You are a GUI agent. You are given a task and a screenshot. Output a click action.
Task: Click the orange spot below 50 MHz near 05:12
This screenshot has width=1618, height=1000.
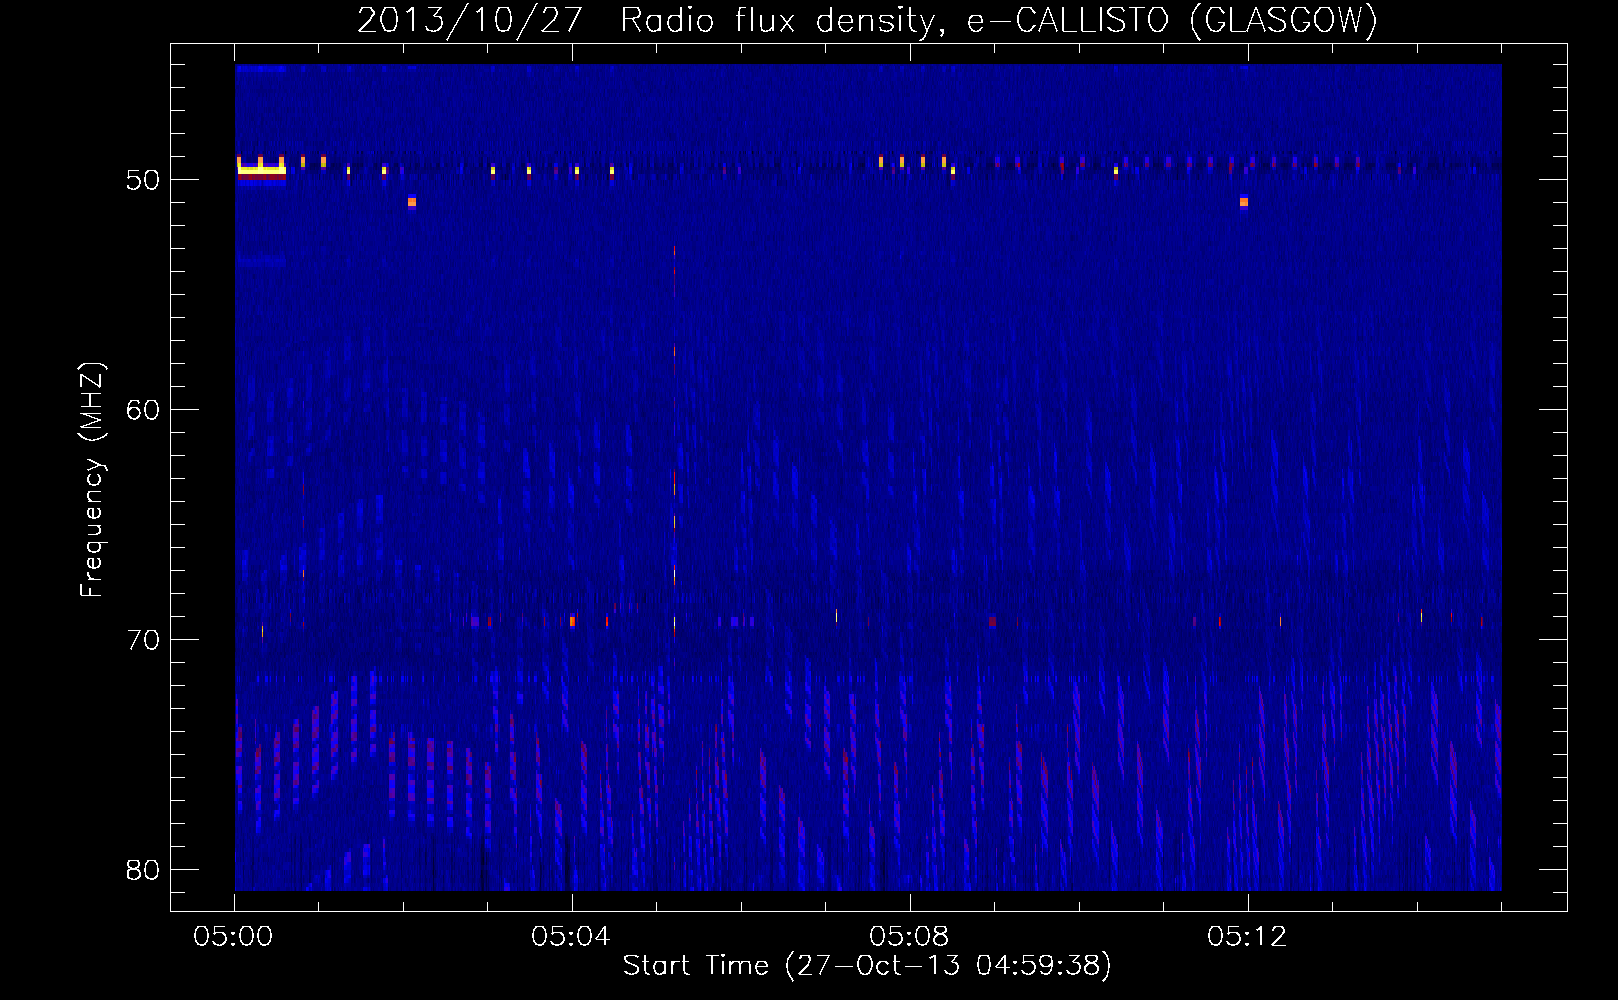[1244, 202]
